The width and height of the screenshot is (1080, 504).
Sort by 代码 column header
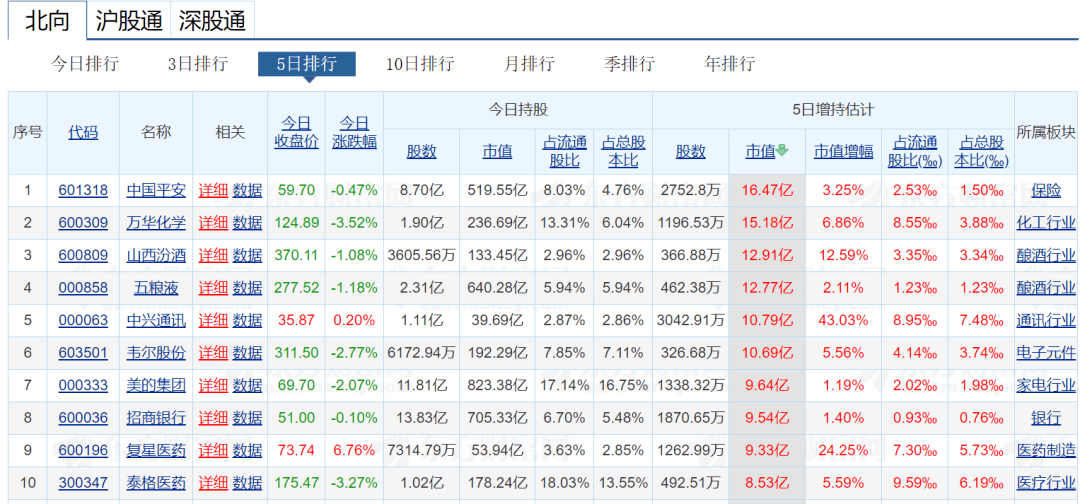[x=83, y=132]
